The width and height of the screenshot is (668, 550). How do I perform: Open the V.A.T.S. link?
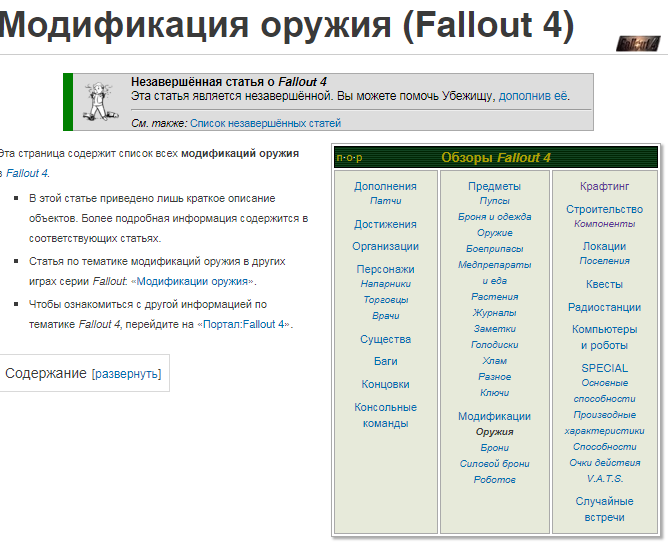point(604,478)
